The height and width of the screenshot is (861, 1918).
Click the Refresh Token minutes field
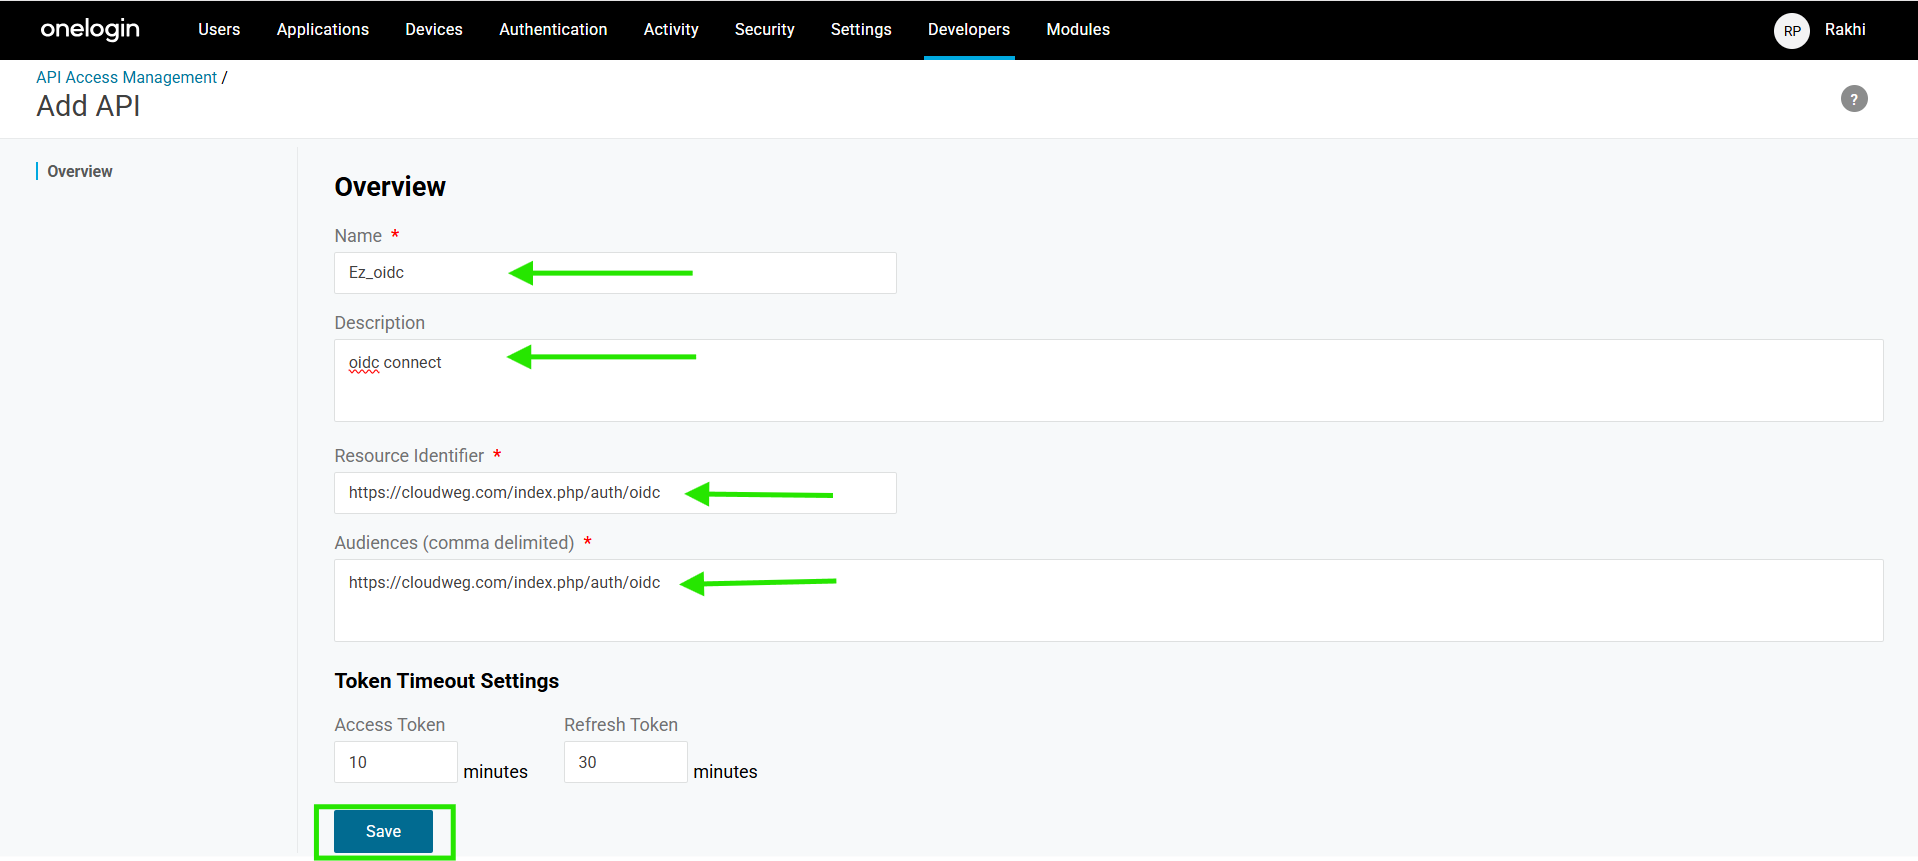click(x=626, y=762)
